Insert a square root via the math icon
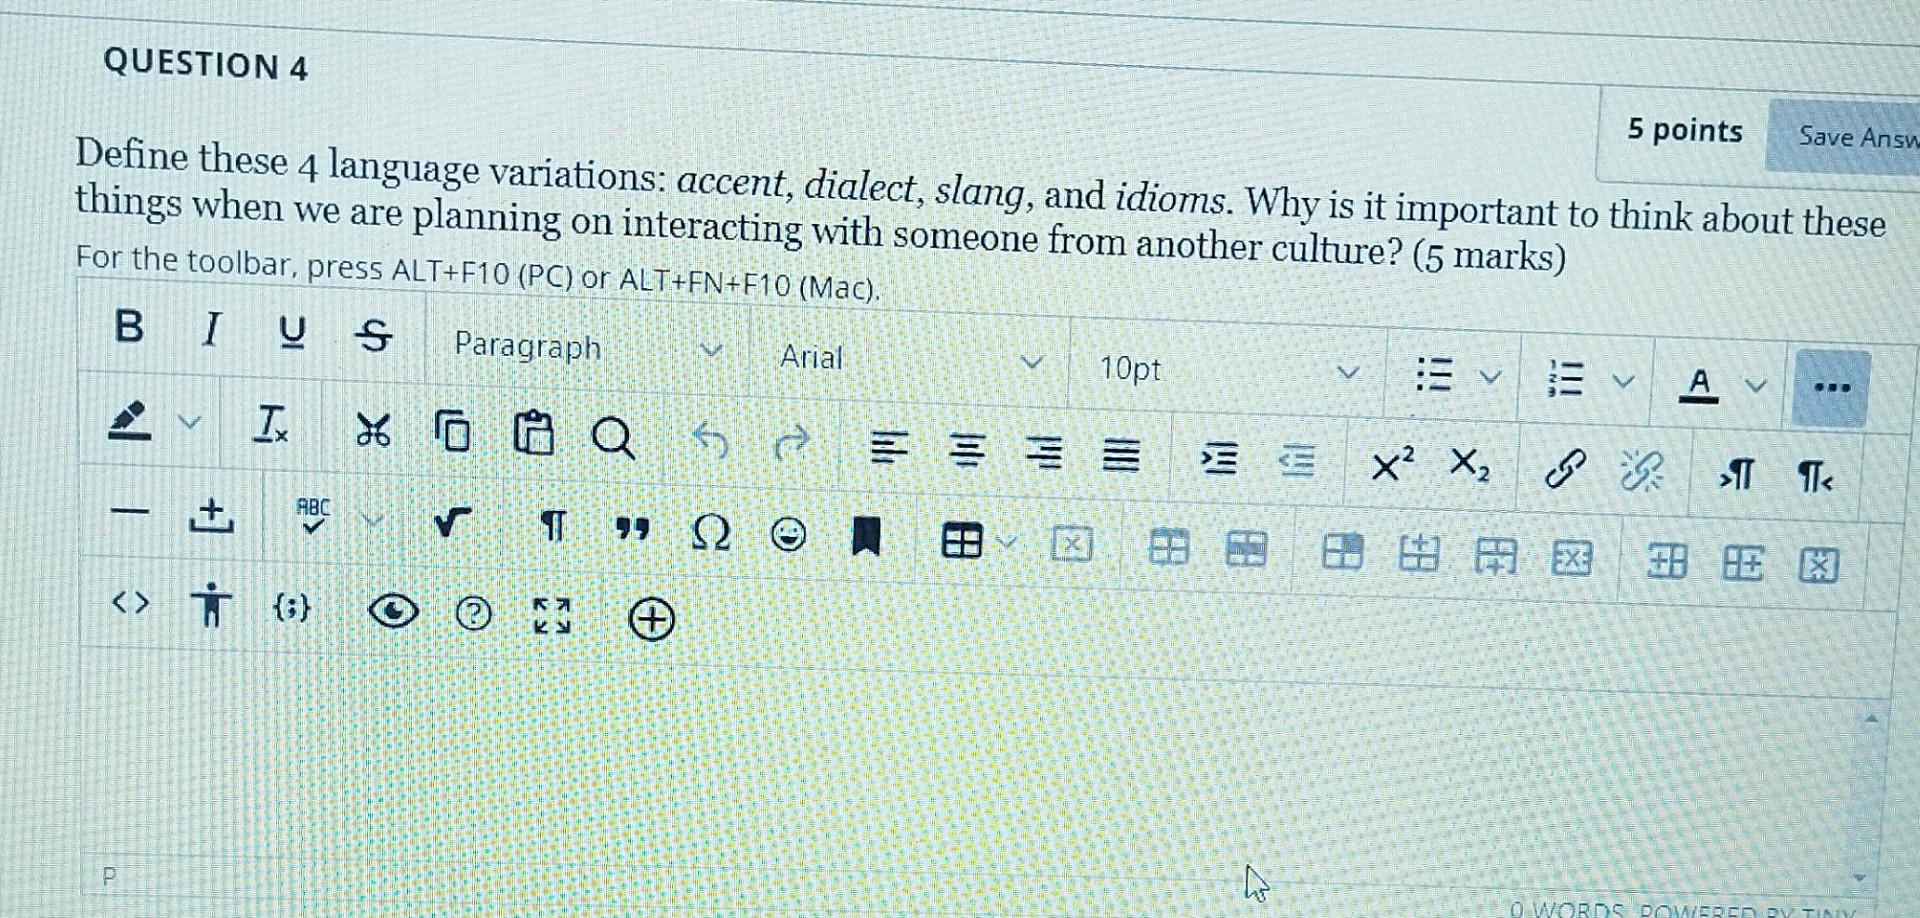1920x918 pixels. click(449, 522)
